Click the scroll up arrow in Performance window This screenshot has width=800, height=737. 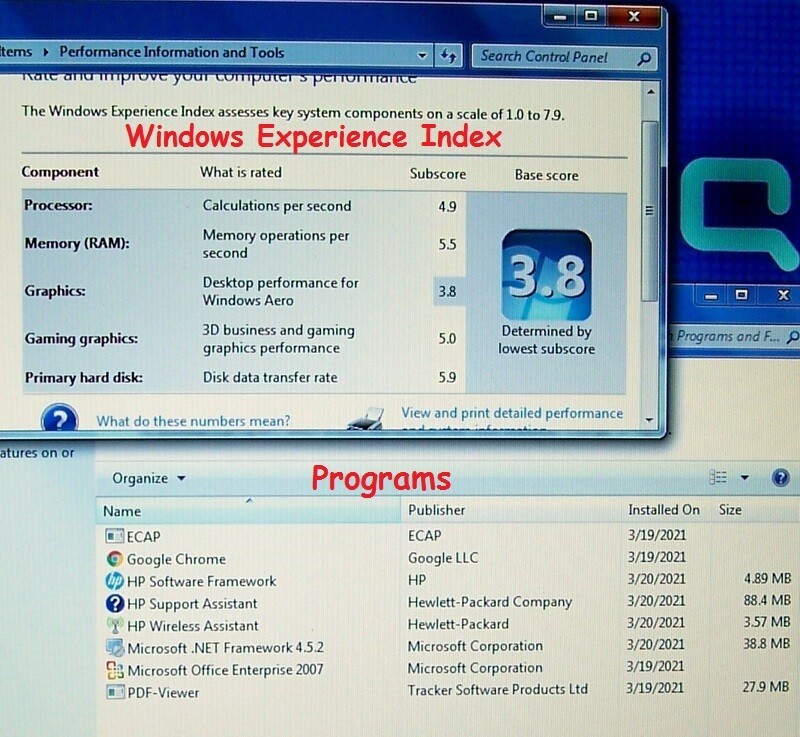[x=650, y=92]
